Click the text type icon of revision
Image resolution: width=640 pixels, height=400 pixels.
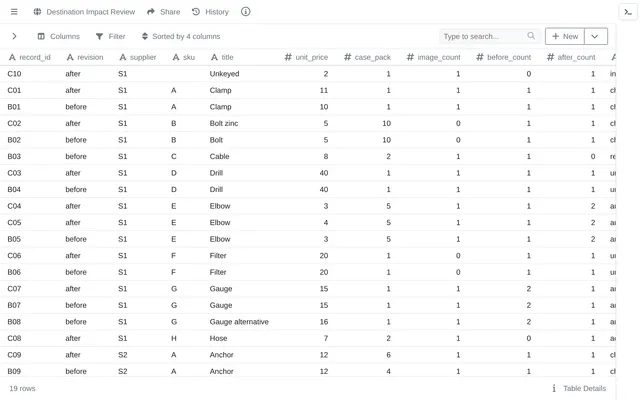tap(70, 57)
